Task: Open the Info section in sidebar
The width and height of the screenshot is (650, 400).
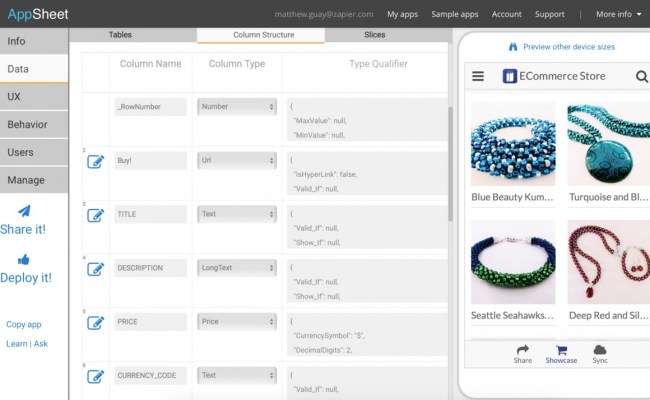Action: [x=34, y=41]
